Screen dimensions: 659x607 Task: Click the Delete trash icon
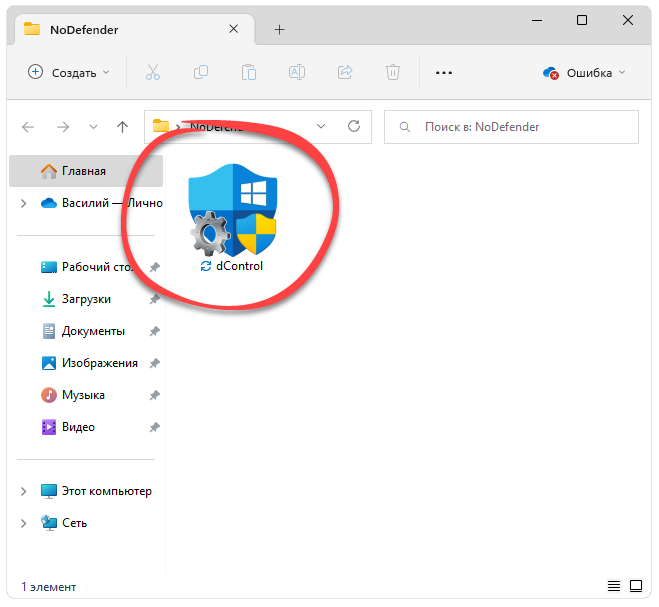coord(393,72)
